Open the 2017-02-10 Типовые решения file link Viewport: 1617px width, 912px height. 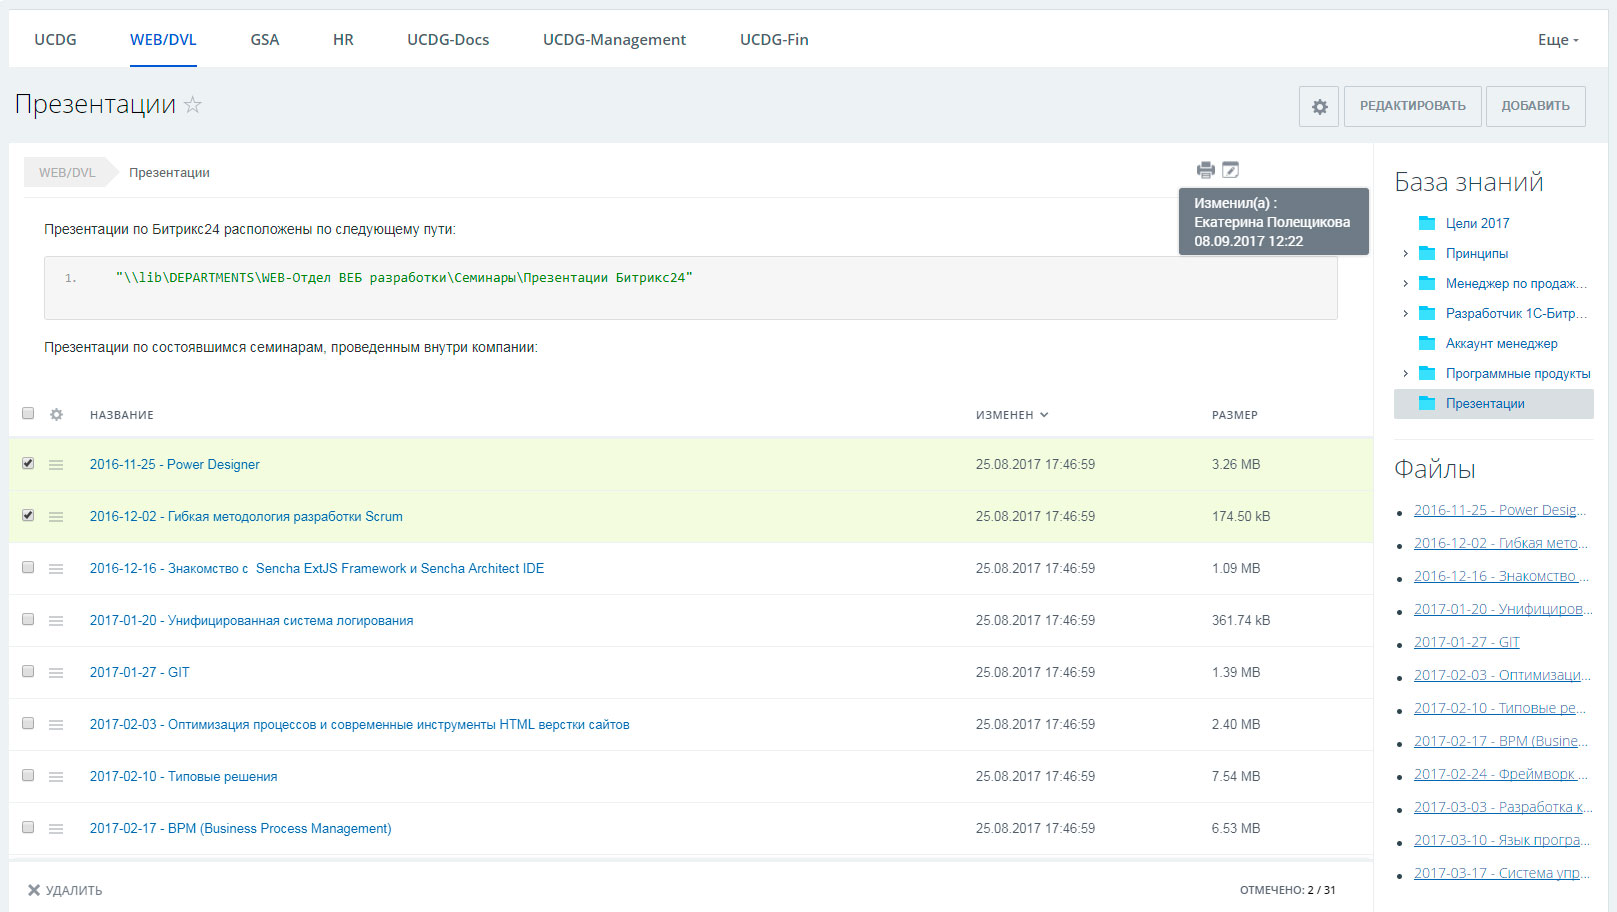[183, 777]
